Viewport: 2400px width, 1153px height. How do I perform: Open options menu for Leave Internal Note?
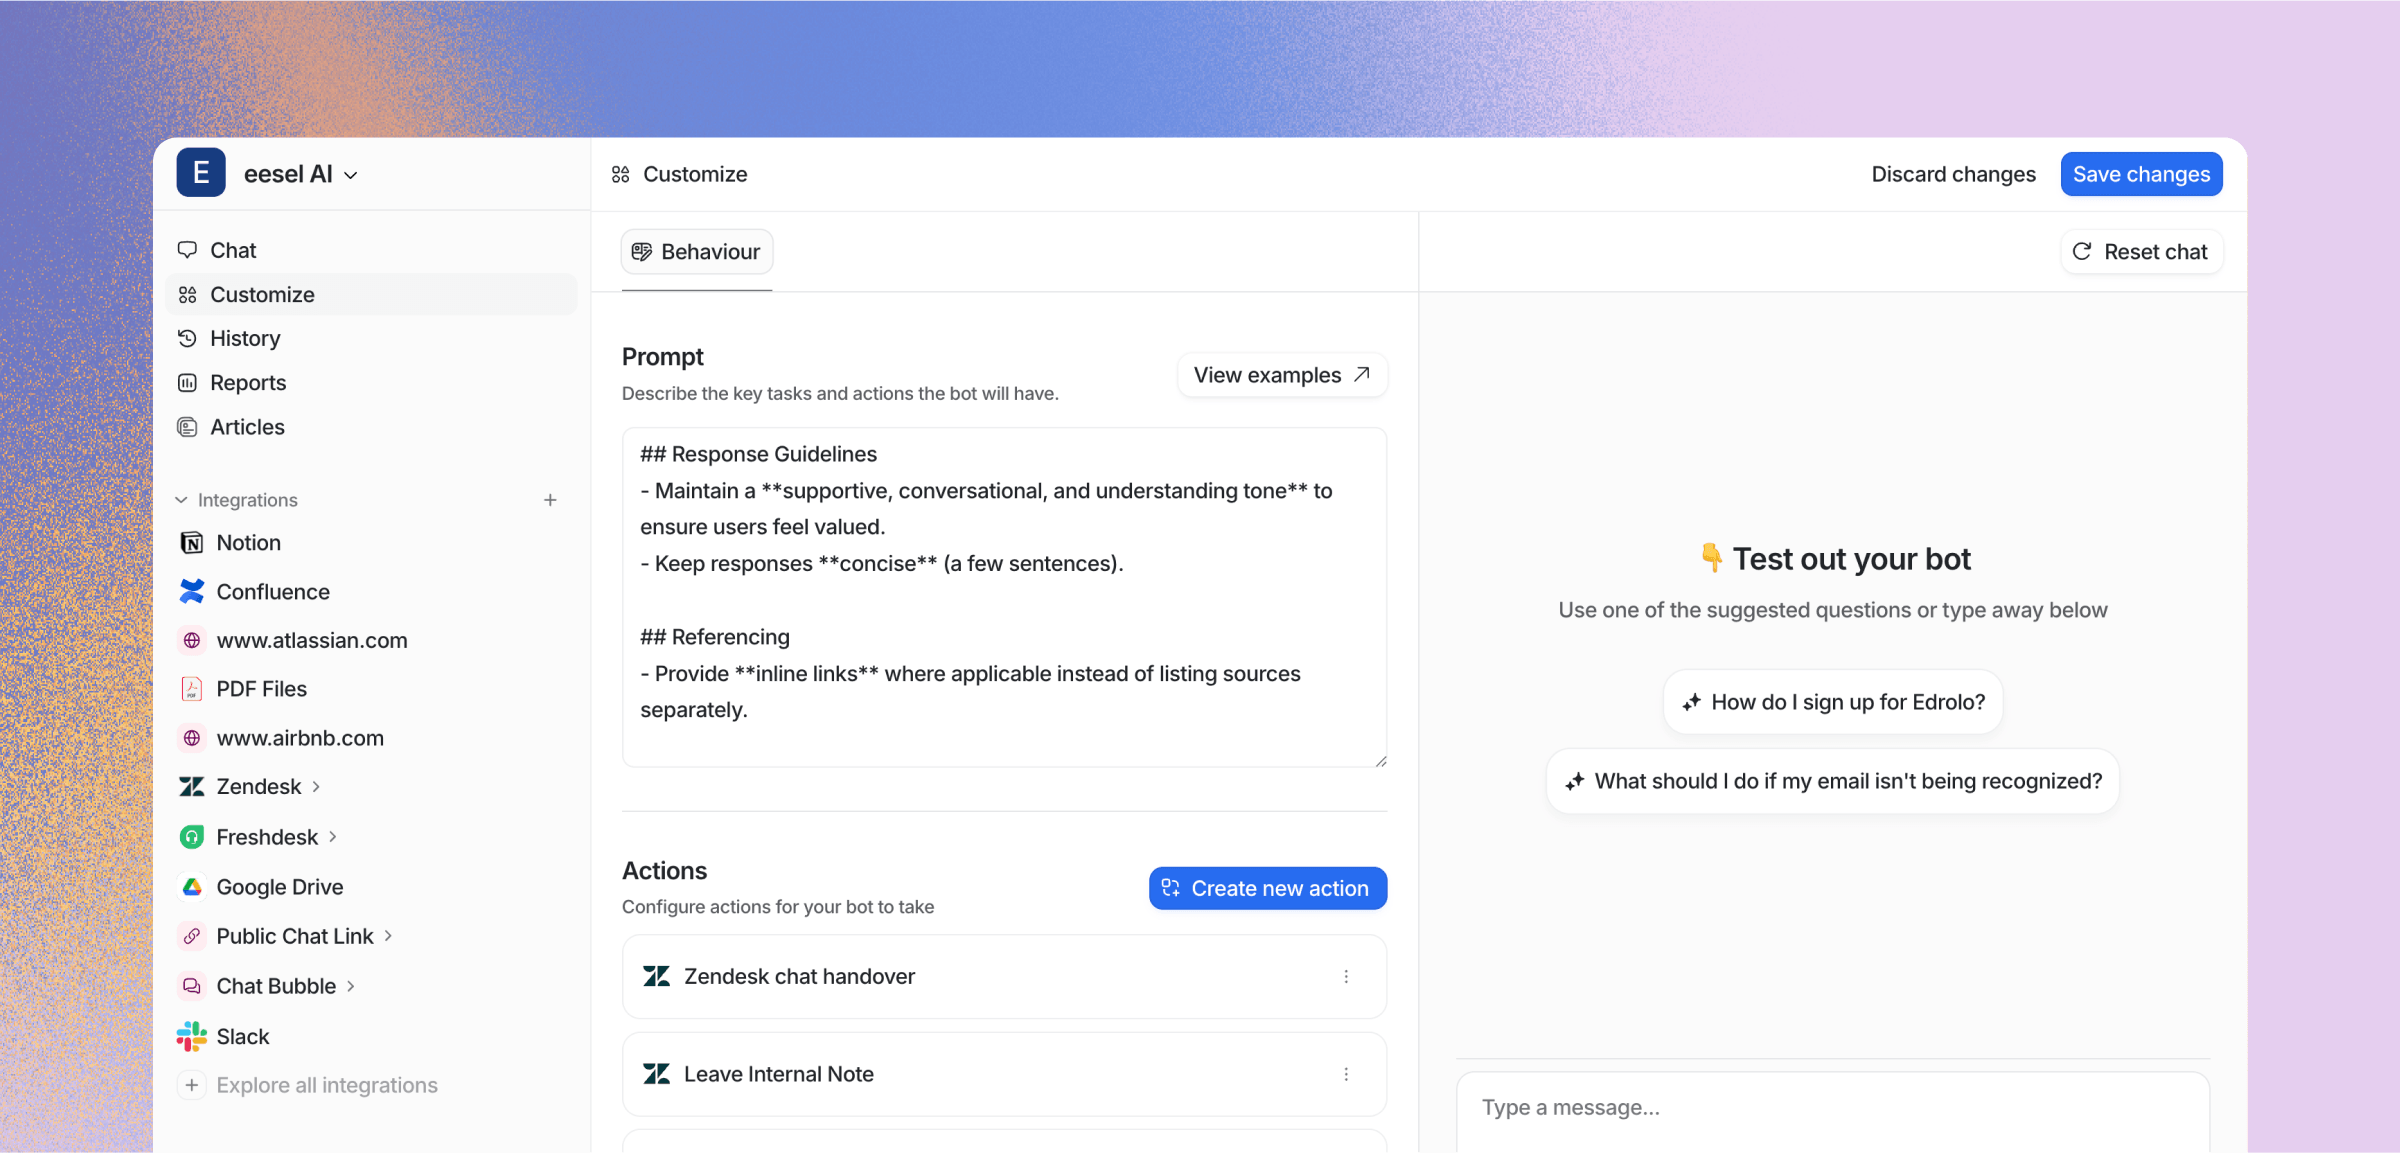(1346, 1074)
